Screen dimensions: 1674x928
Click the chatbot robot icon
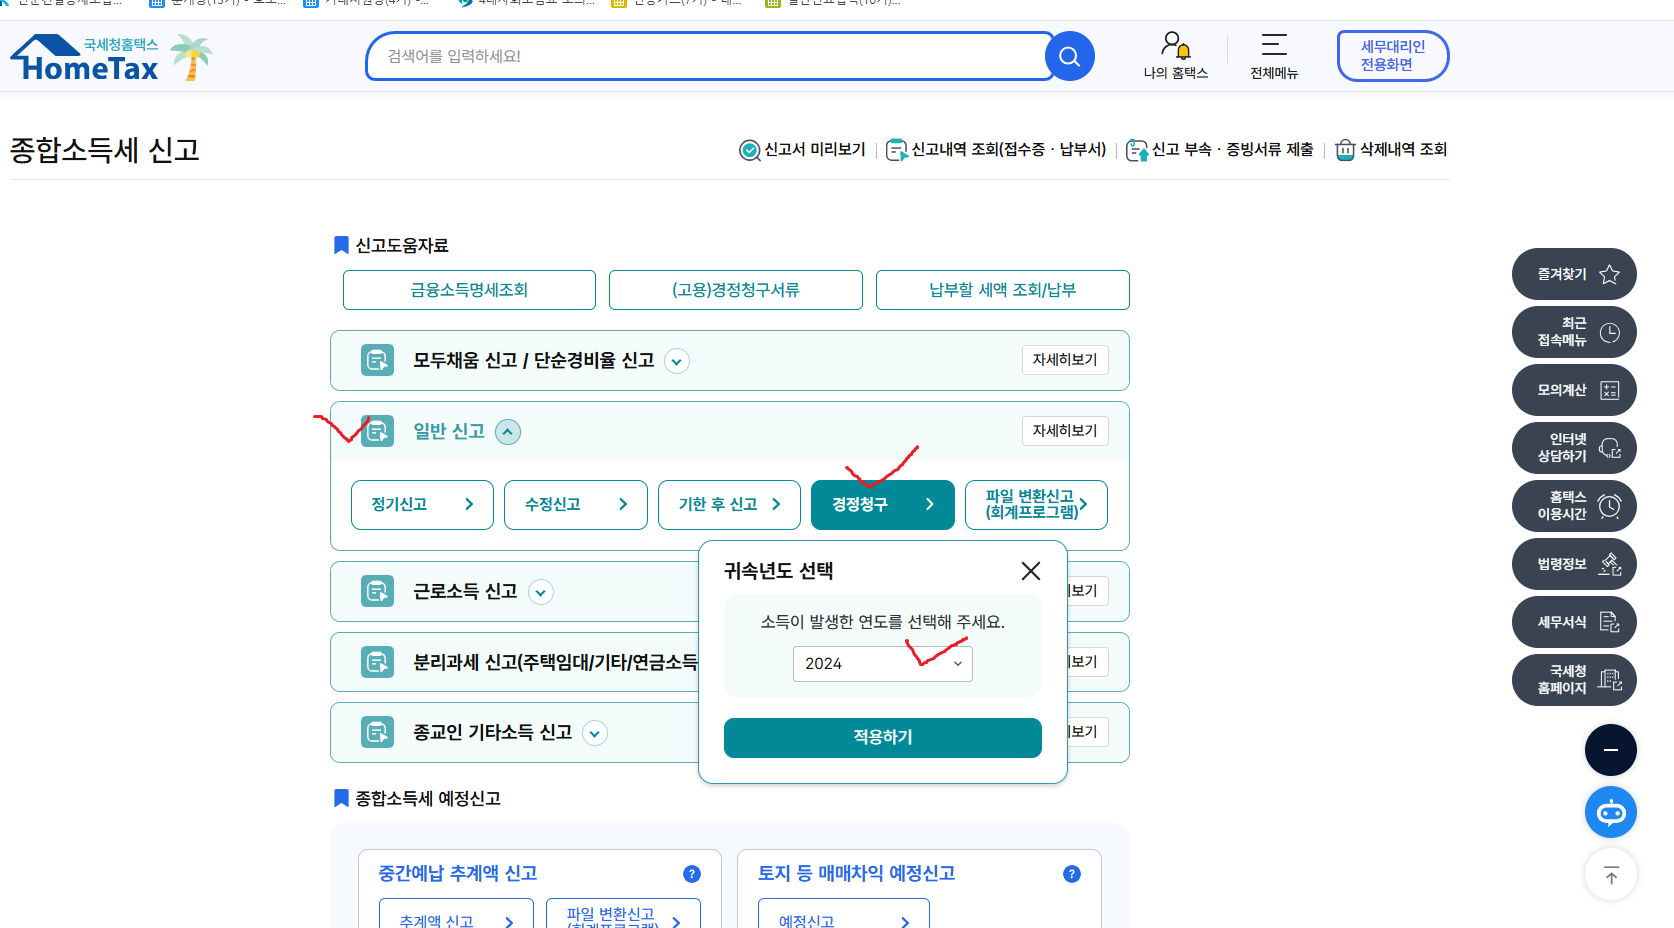coord(1610,812)
